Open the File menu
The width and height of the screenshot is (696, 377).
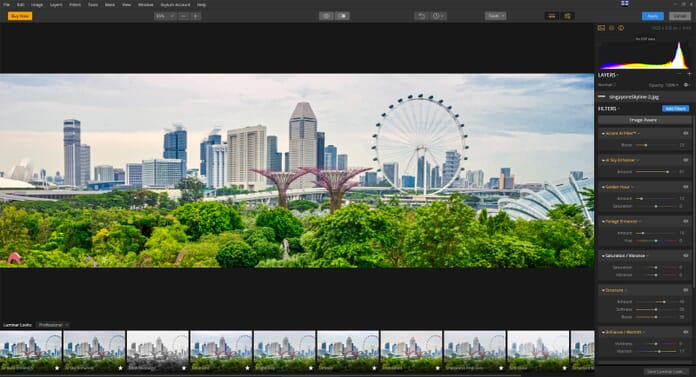point(6,4)
